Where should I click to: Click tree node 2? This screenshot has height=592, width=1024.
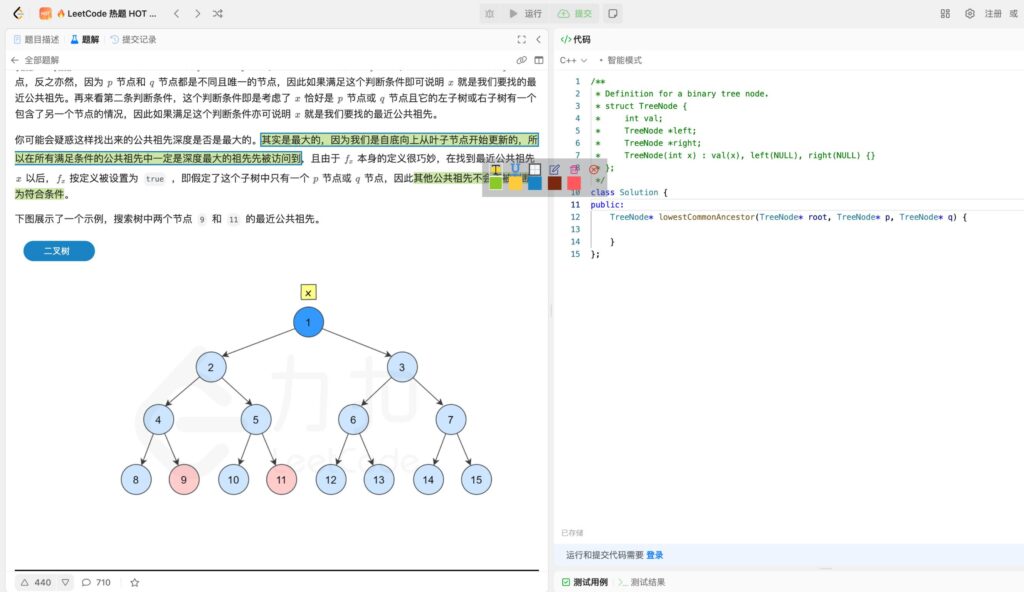click(210, 367)
